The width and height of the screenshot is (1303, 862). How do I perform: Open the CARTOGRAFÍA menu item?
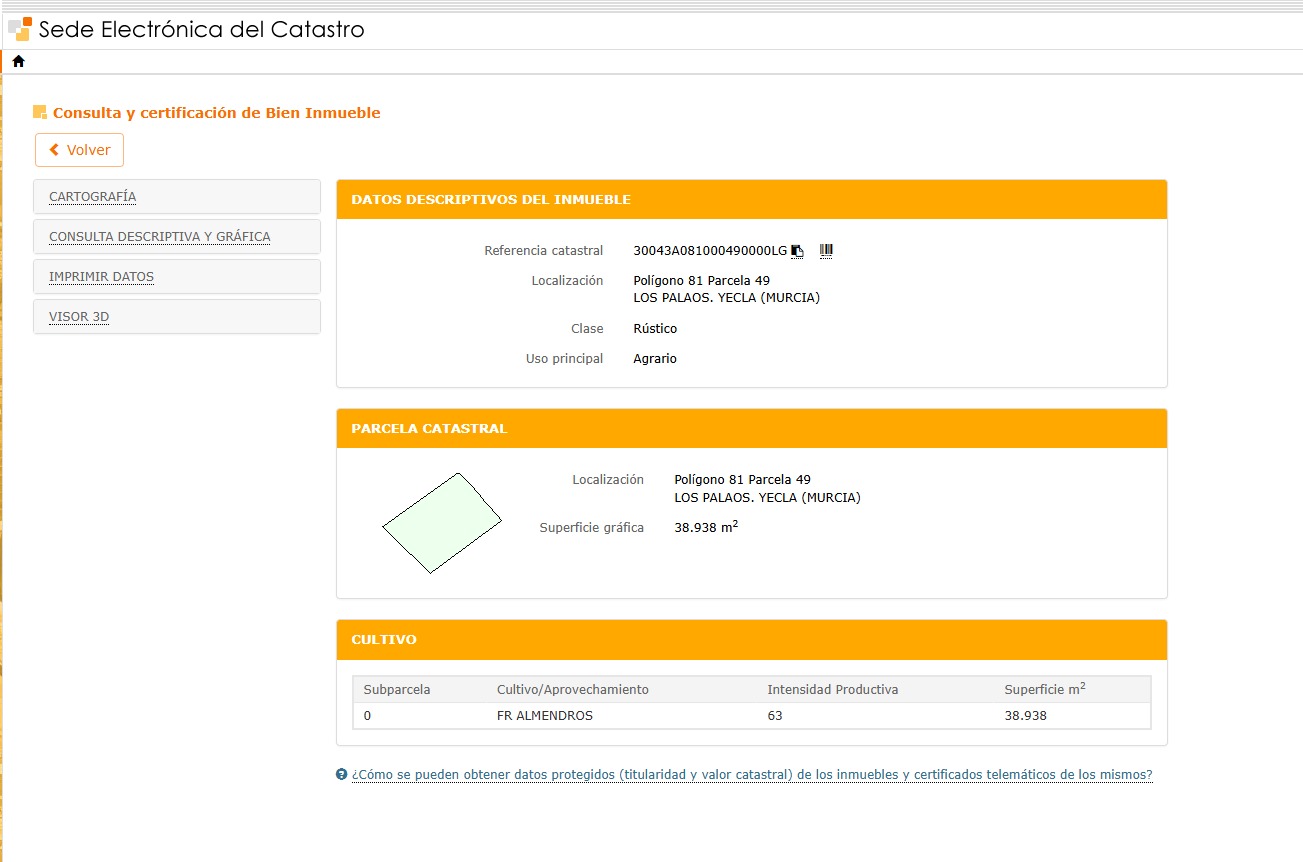tap(177, 197)
